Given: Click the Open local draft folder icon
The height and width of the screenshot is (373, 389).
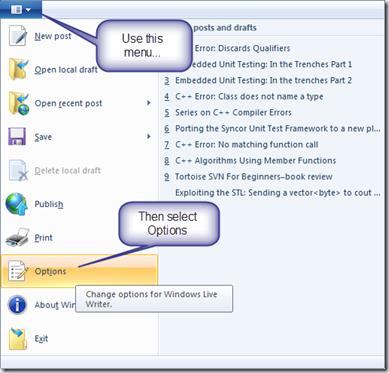Looking at the screenshot, I should click(18, 69).
